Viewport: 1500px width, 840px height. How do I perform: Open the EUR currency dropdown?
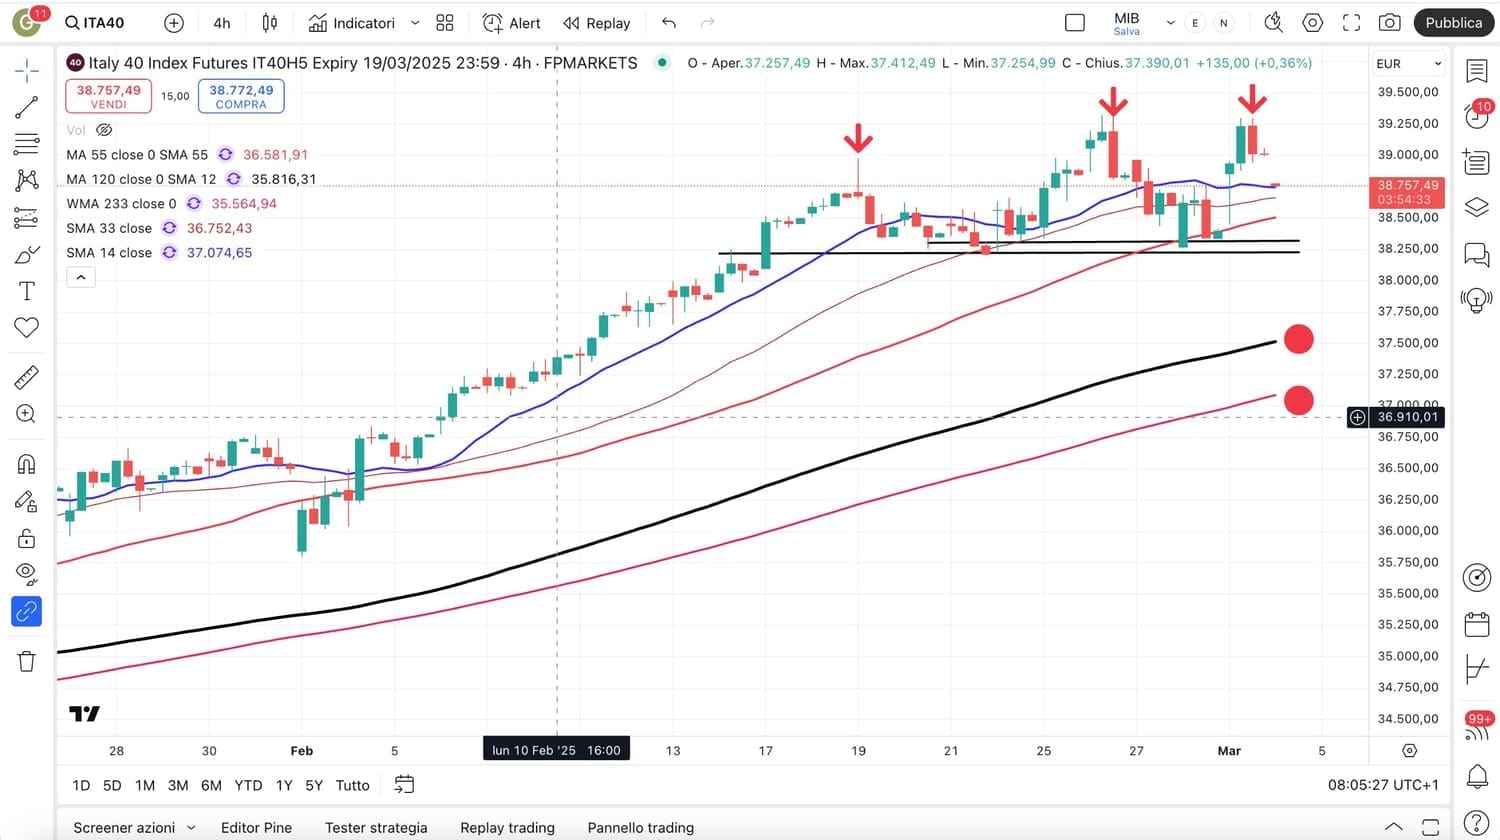[x=1409, y=63]
